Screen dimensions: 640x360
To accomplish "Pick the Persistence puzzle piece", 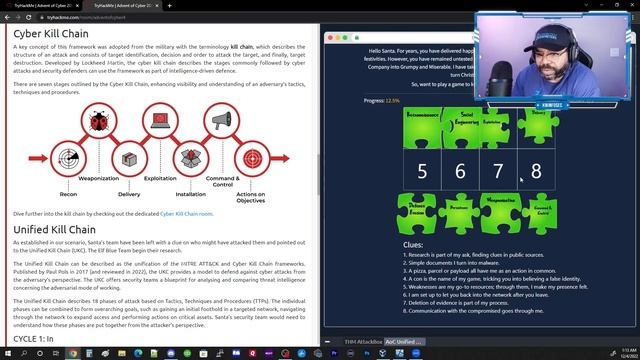I will (x=459, y=213).
